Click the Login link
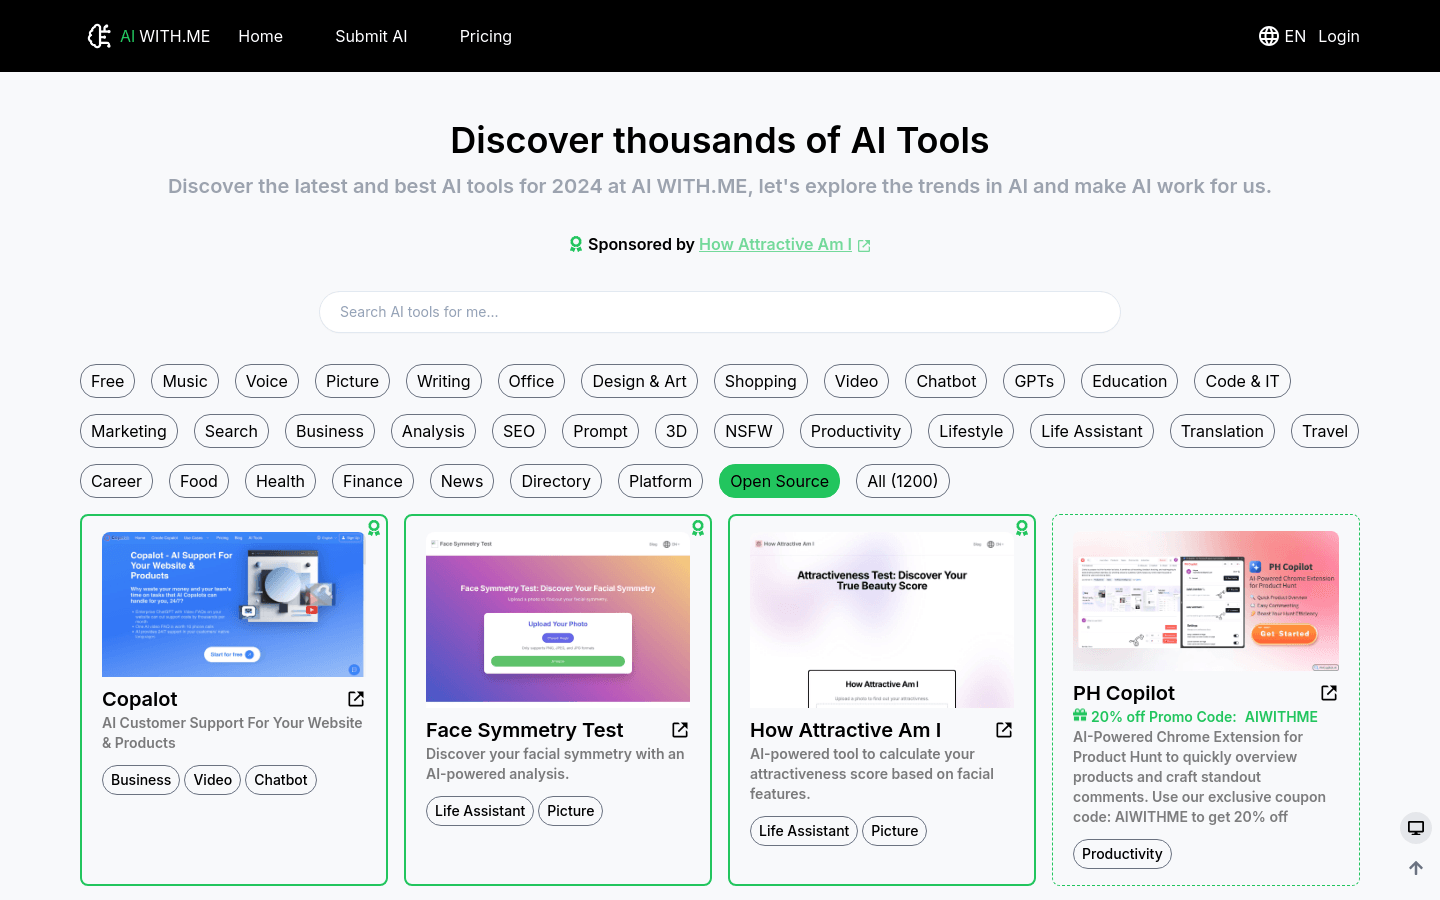This screenshot has height=900, width=1440. pyautogui.click(x=1339, y=36)
